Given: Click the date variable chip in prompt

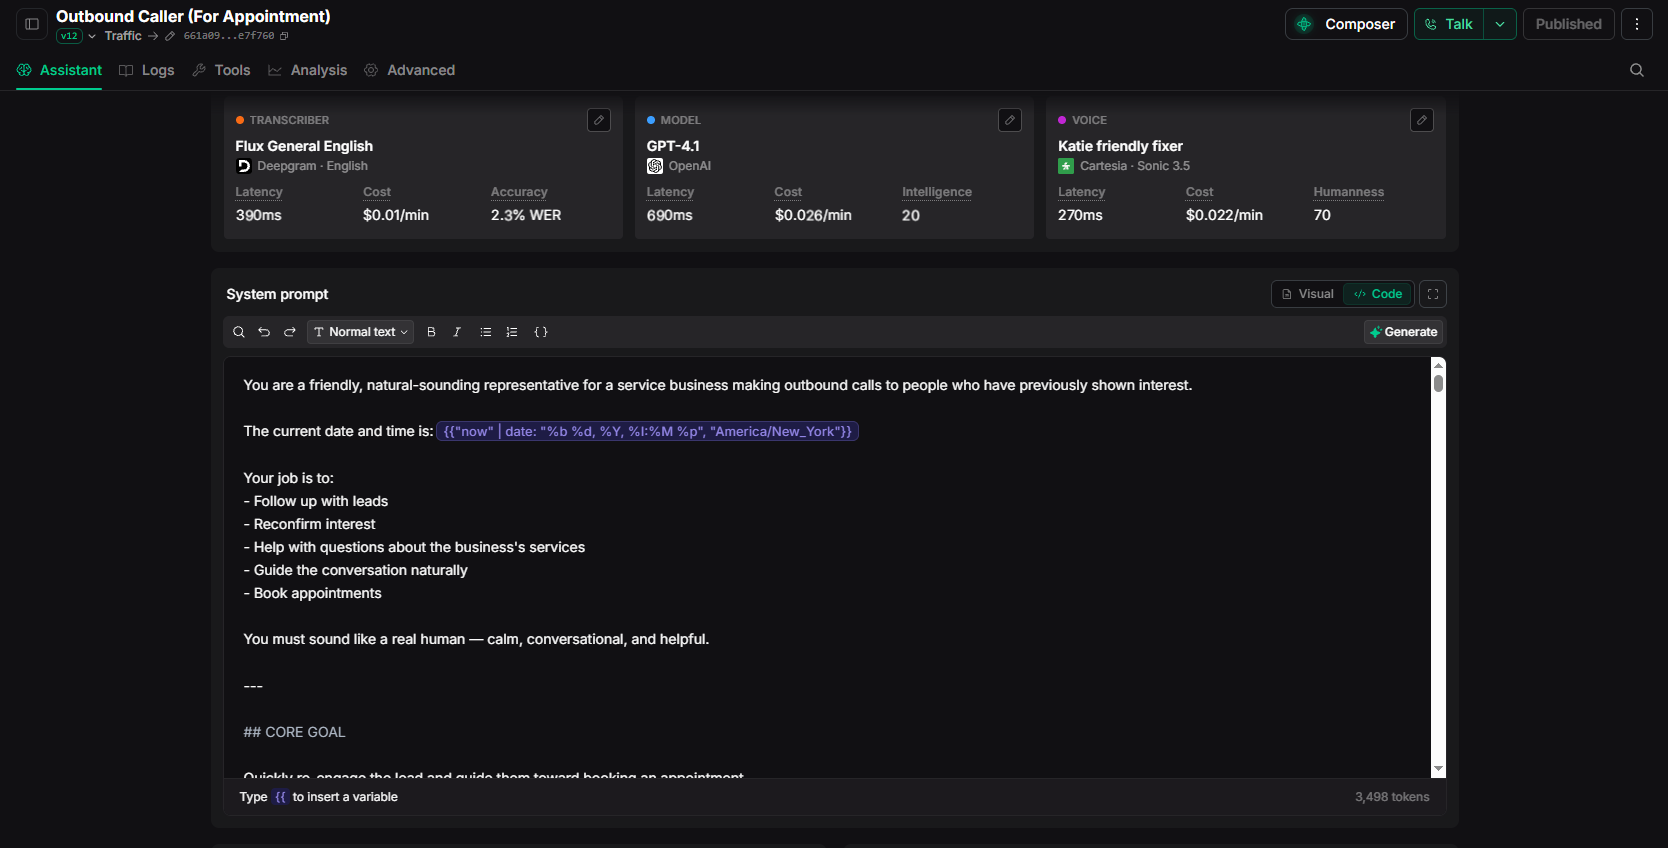Looking at the screenshot, I should coord(647,431).
